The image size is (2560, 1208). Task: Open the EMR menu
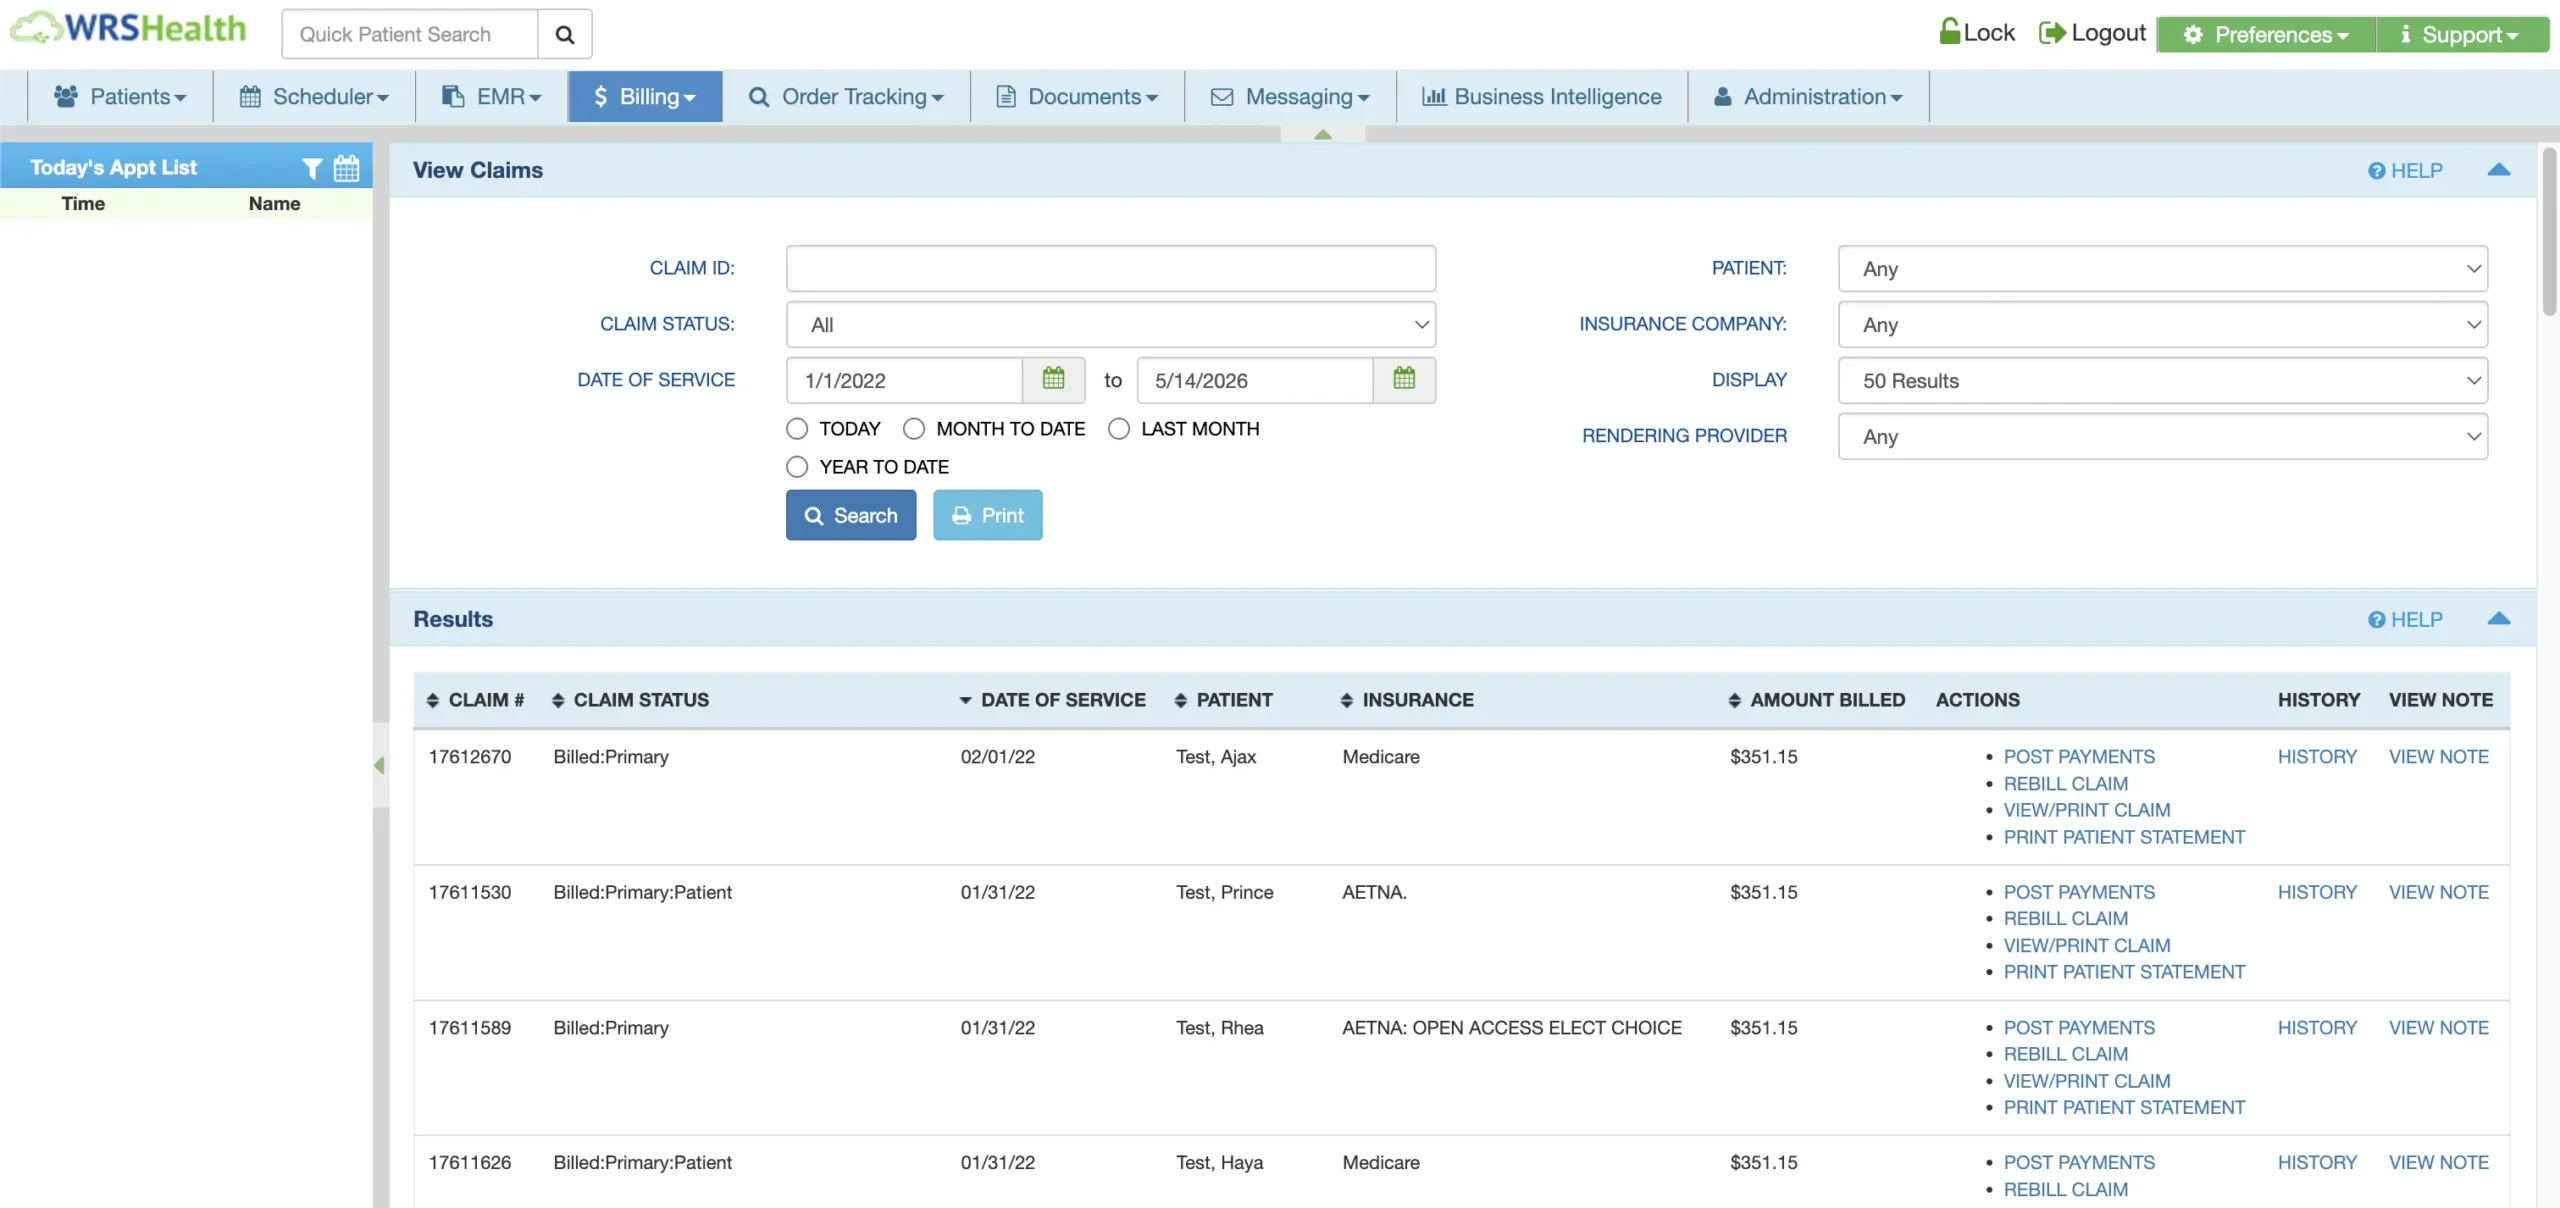(x=491, y=96)
